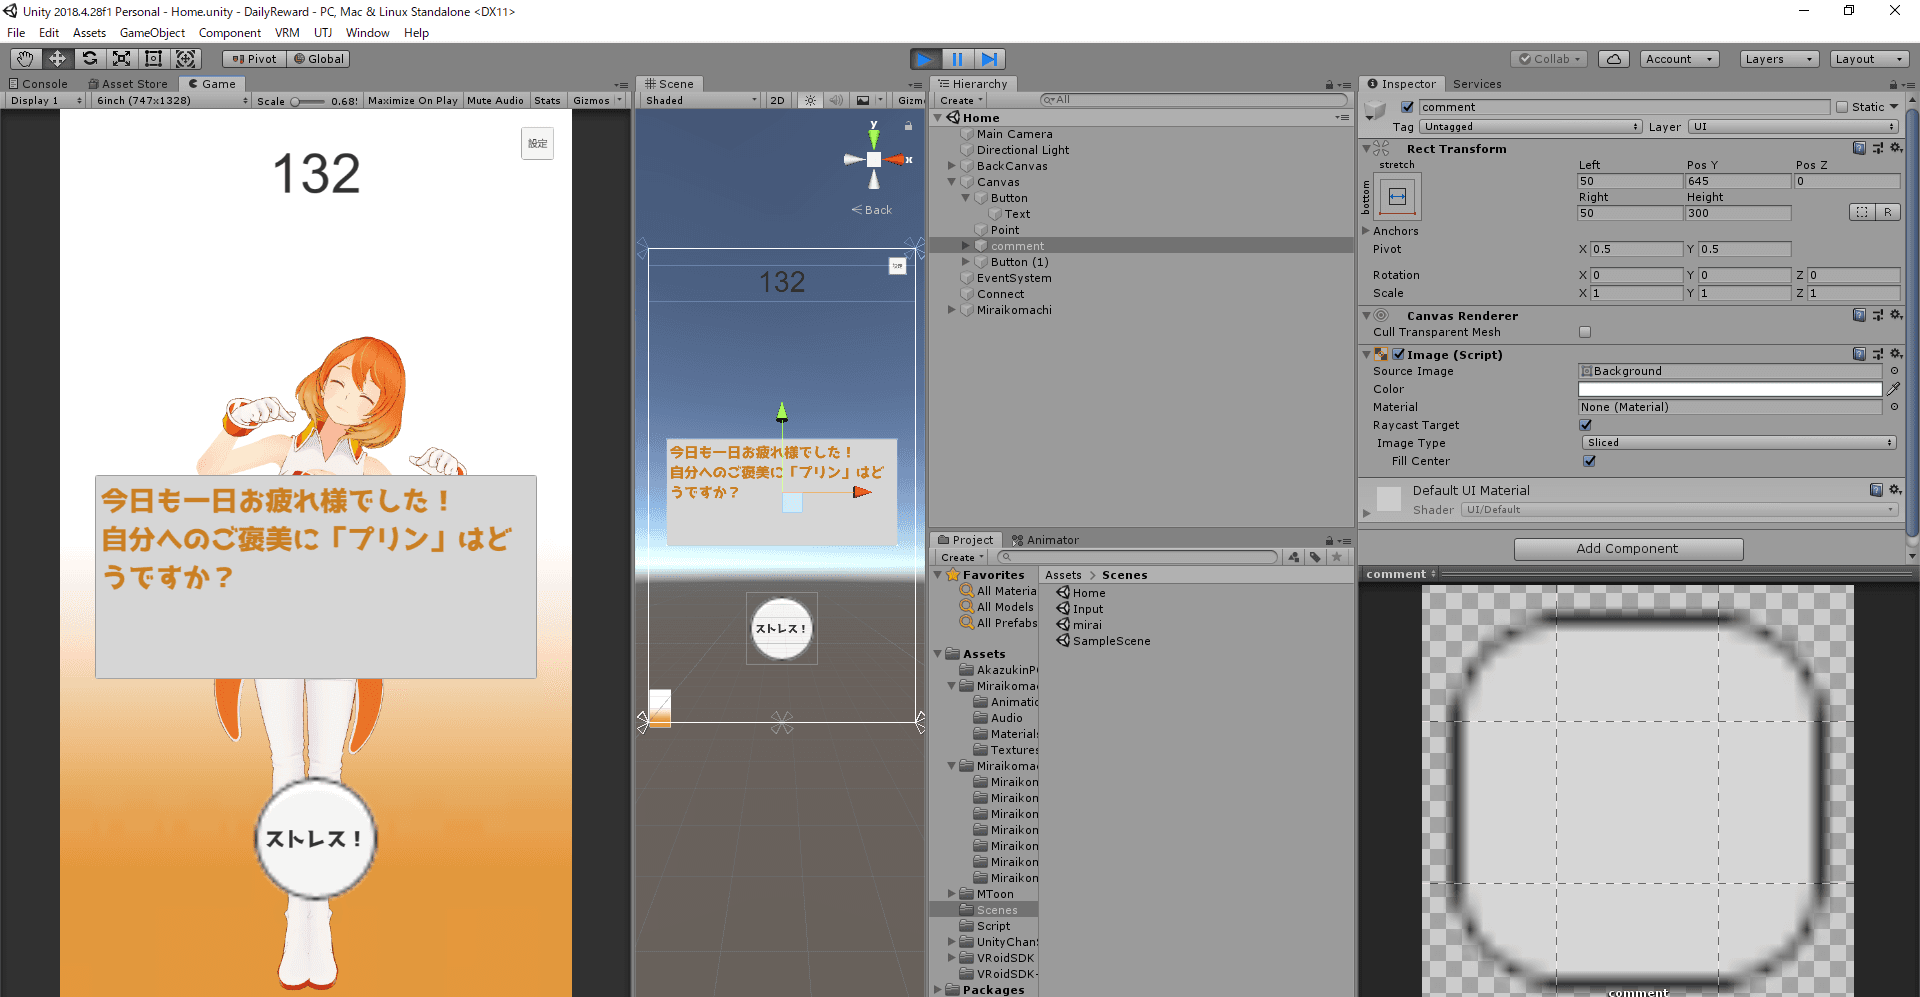1920x997 pixels.
Task: Open the Layers dropdown
Action: pos(1779,59)
